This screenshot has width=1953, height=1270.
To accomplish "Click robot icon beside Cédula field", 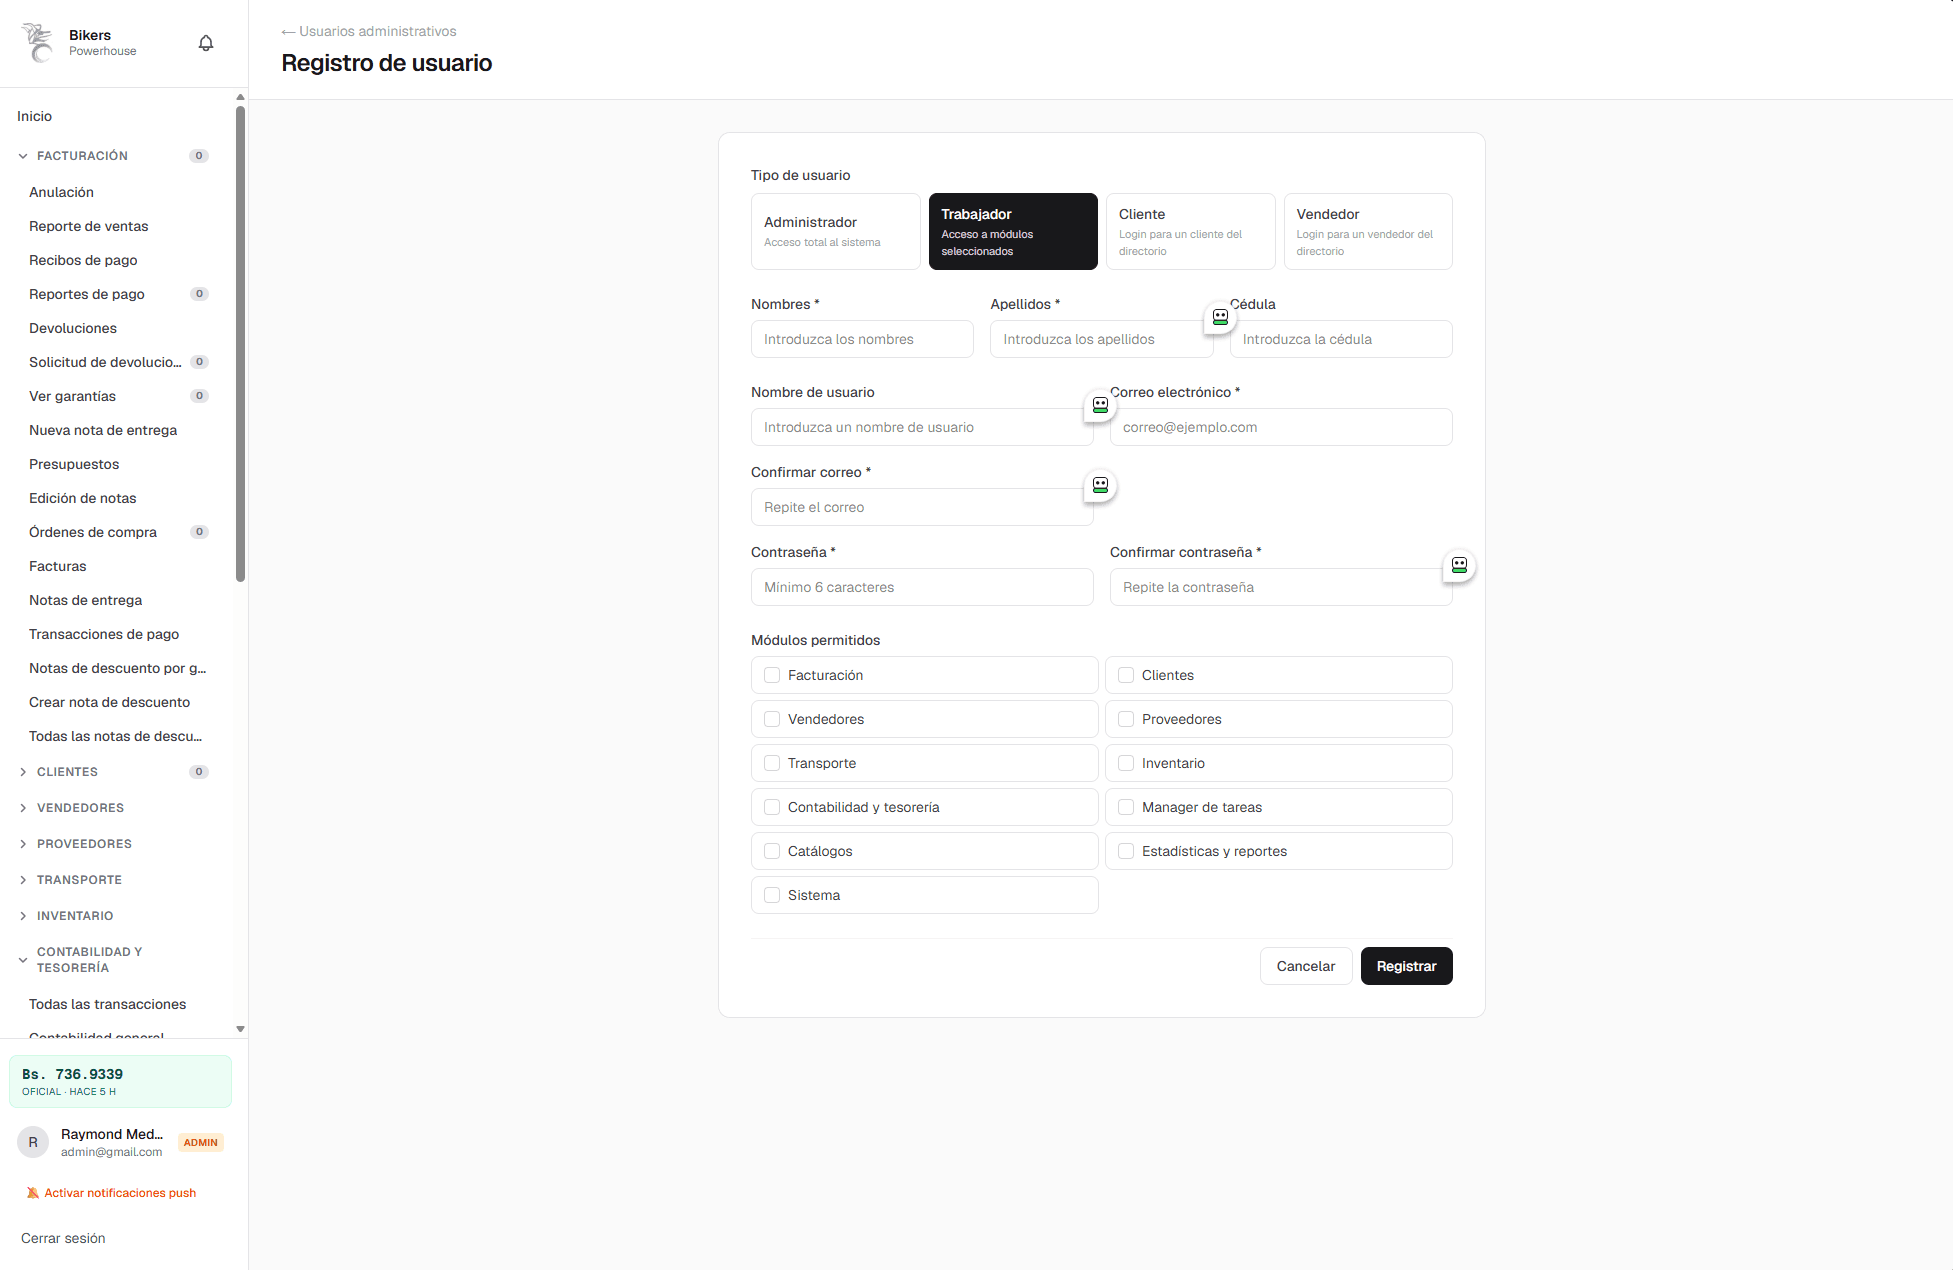I will (1220, 317).
